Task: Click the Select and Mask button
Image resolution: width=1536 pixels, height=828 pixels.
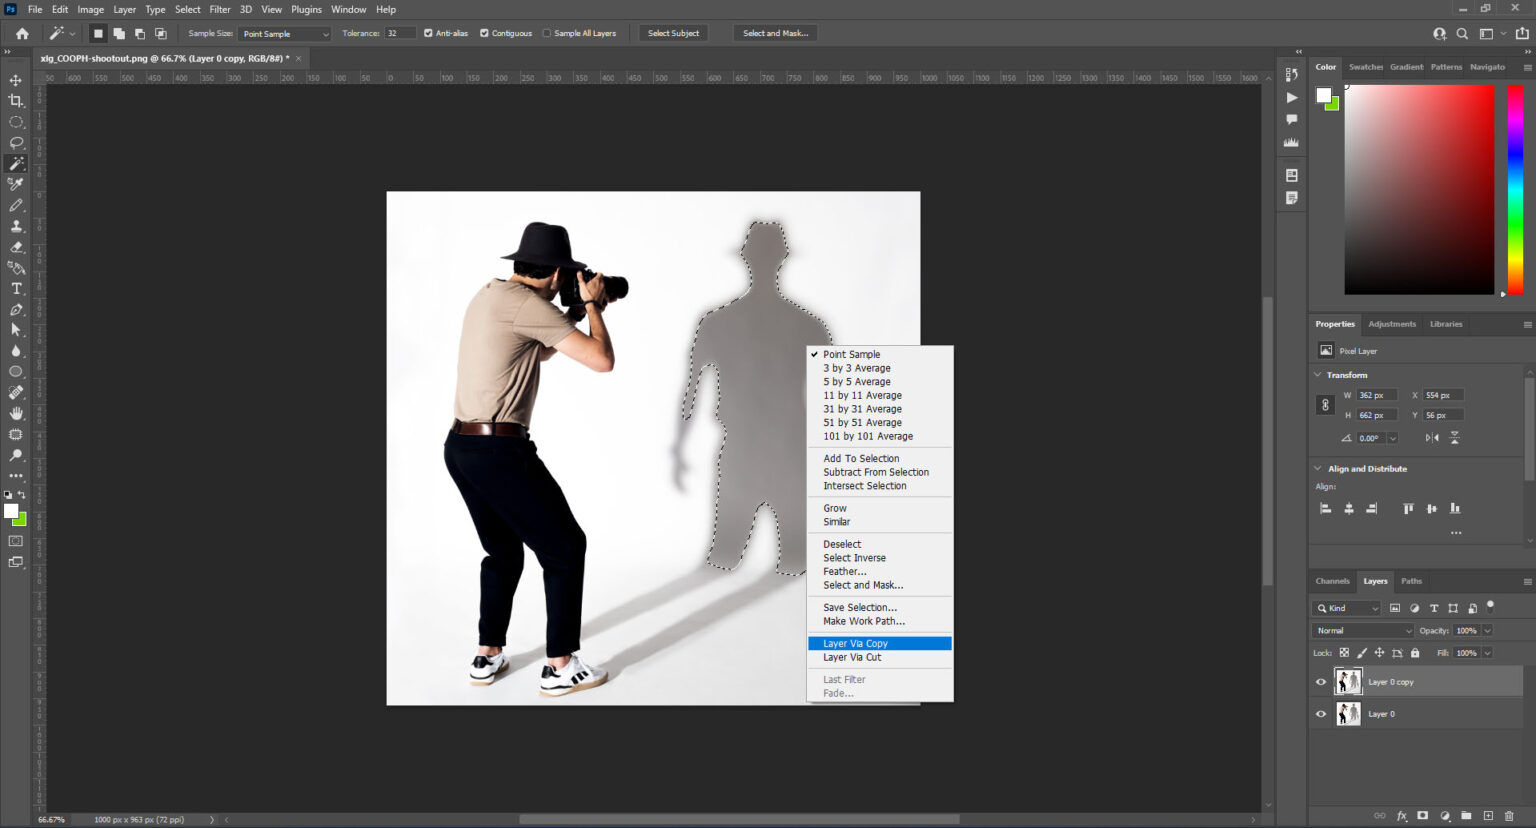Action: tap(776, 33)
